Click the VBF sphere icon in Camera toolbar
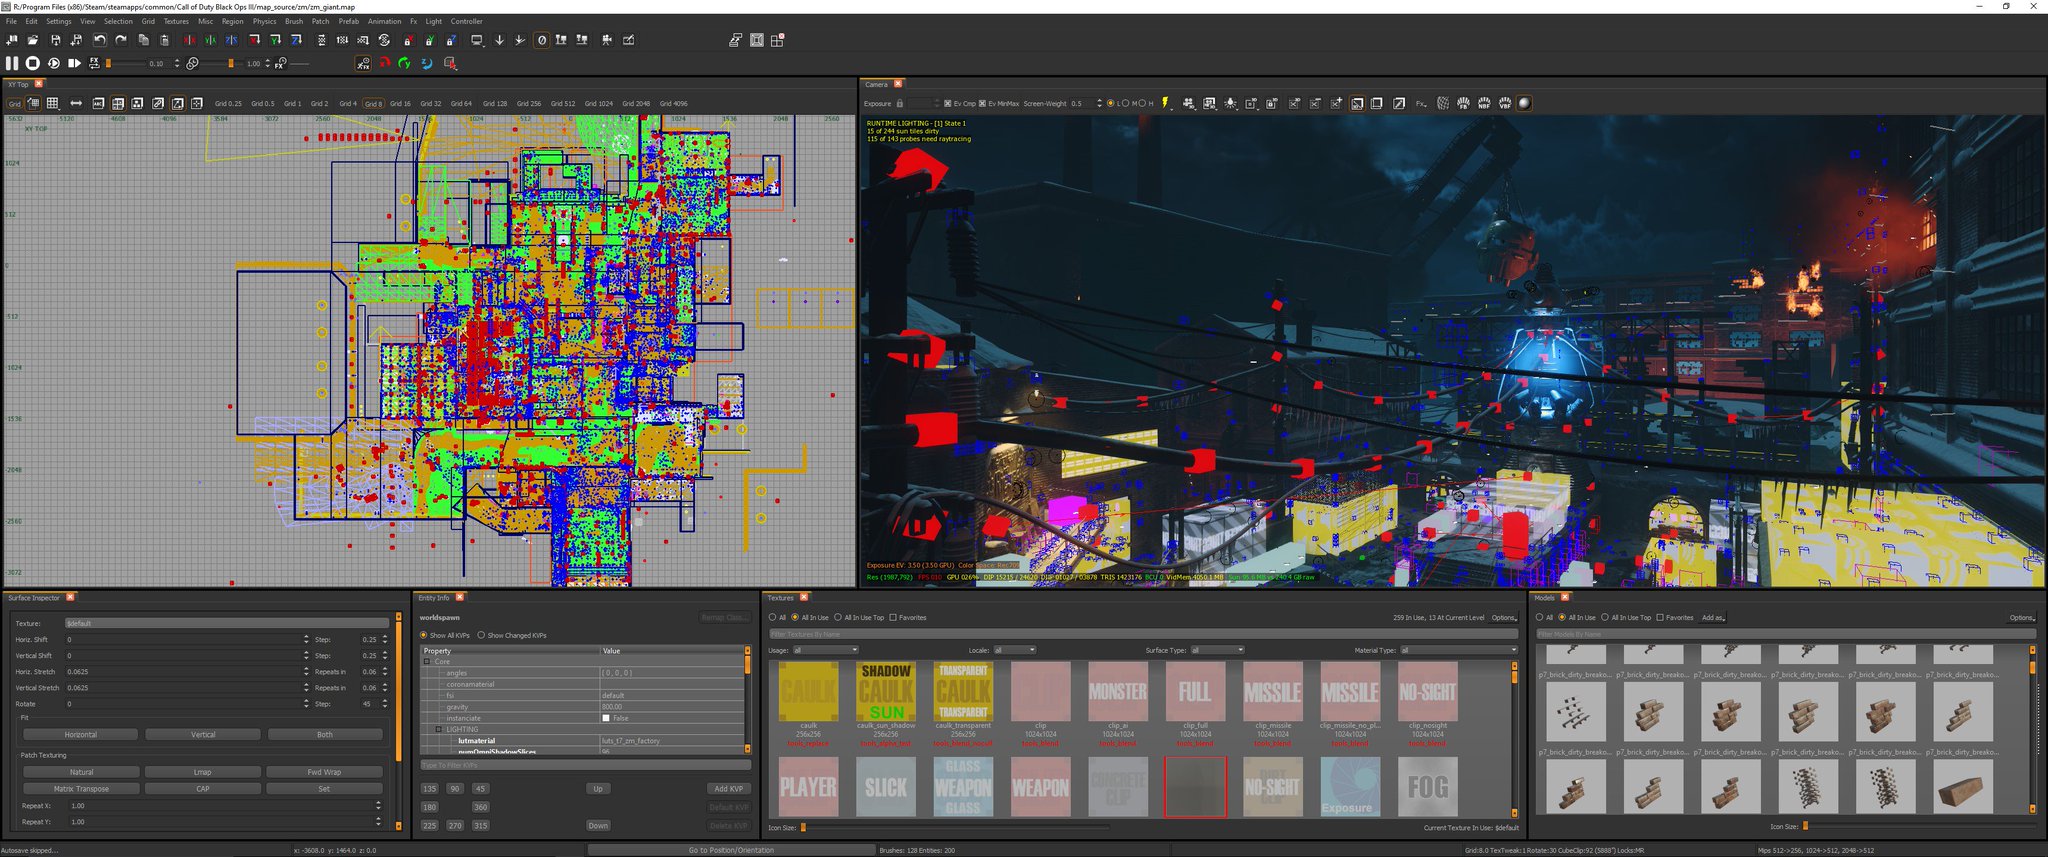 pyautogui.click(x=1504, y=103)
